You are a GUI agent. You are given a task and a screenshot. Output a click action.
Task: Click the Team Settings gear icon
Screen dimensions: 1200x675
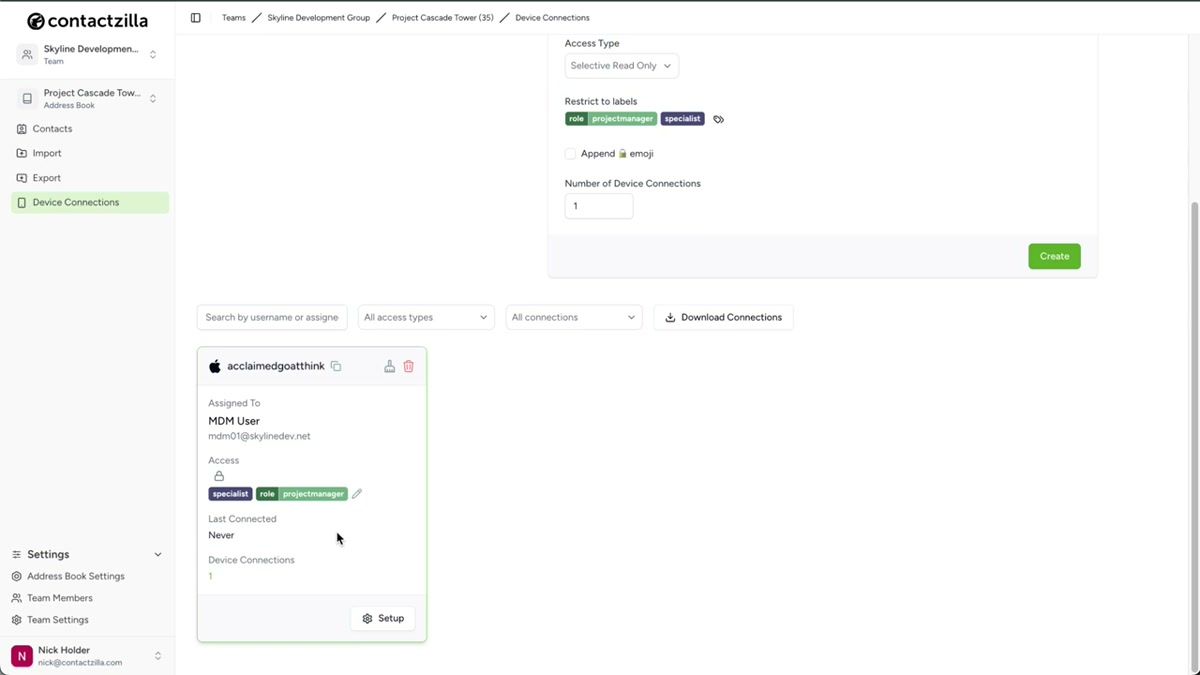(x=17, y=620)
